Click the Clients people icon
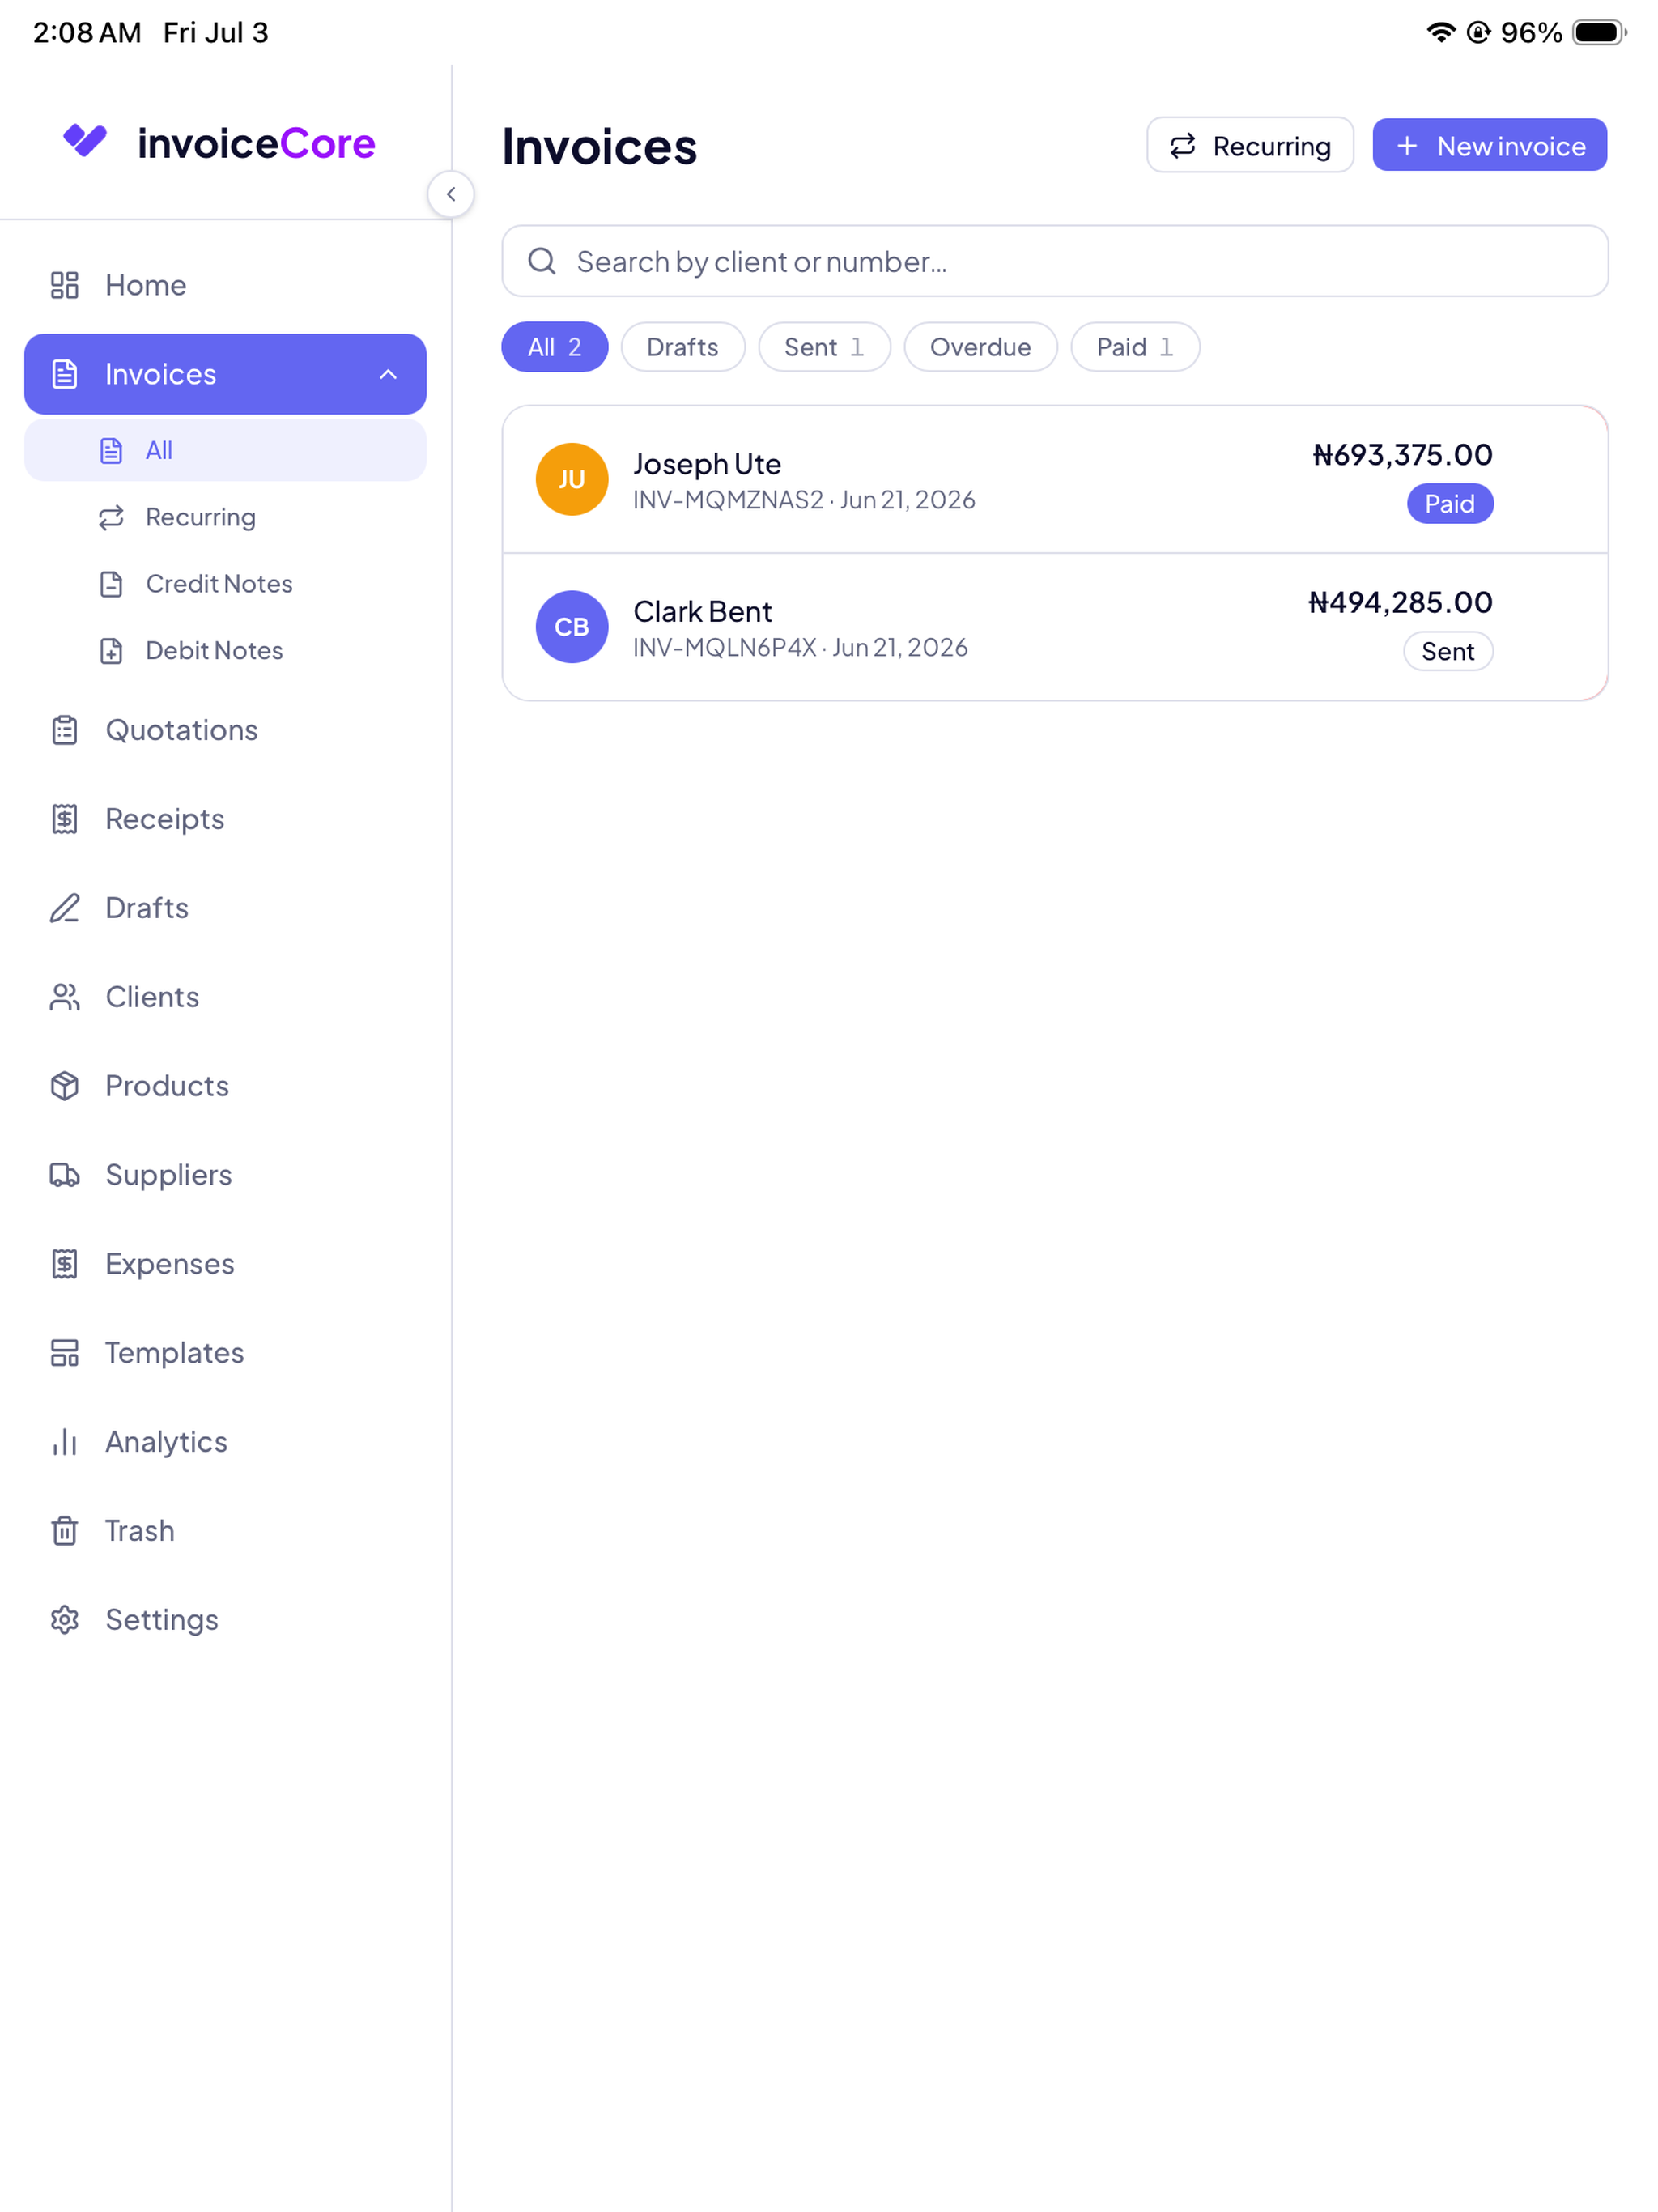 tap(65, 997)
